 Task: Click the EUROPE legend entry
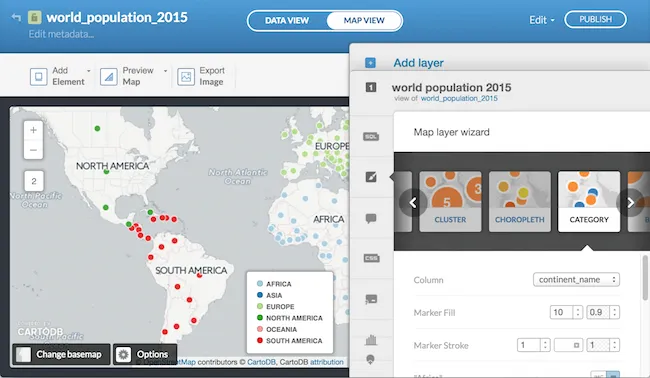pos(276,307)
